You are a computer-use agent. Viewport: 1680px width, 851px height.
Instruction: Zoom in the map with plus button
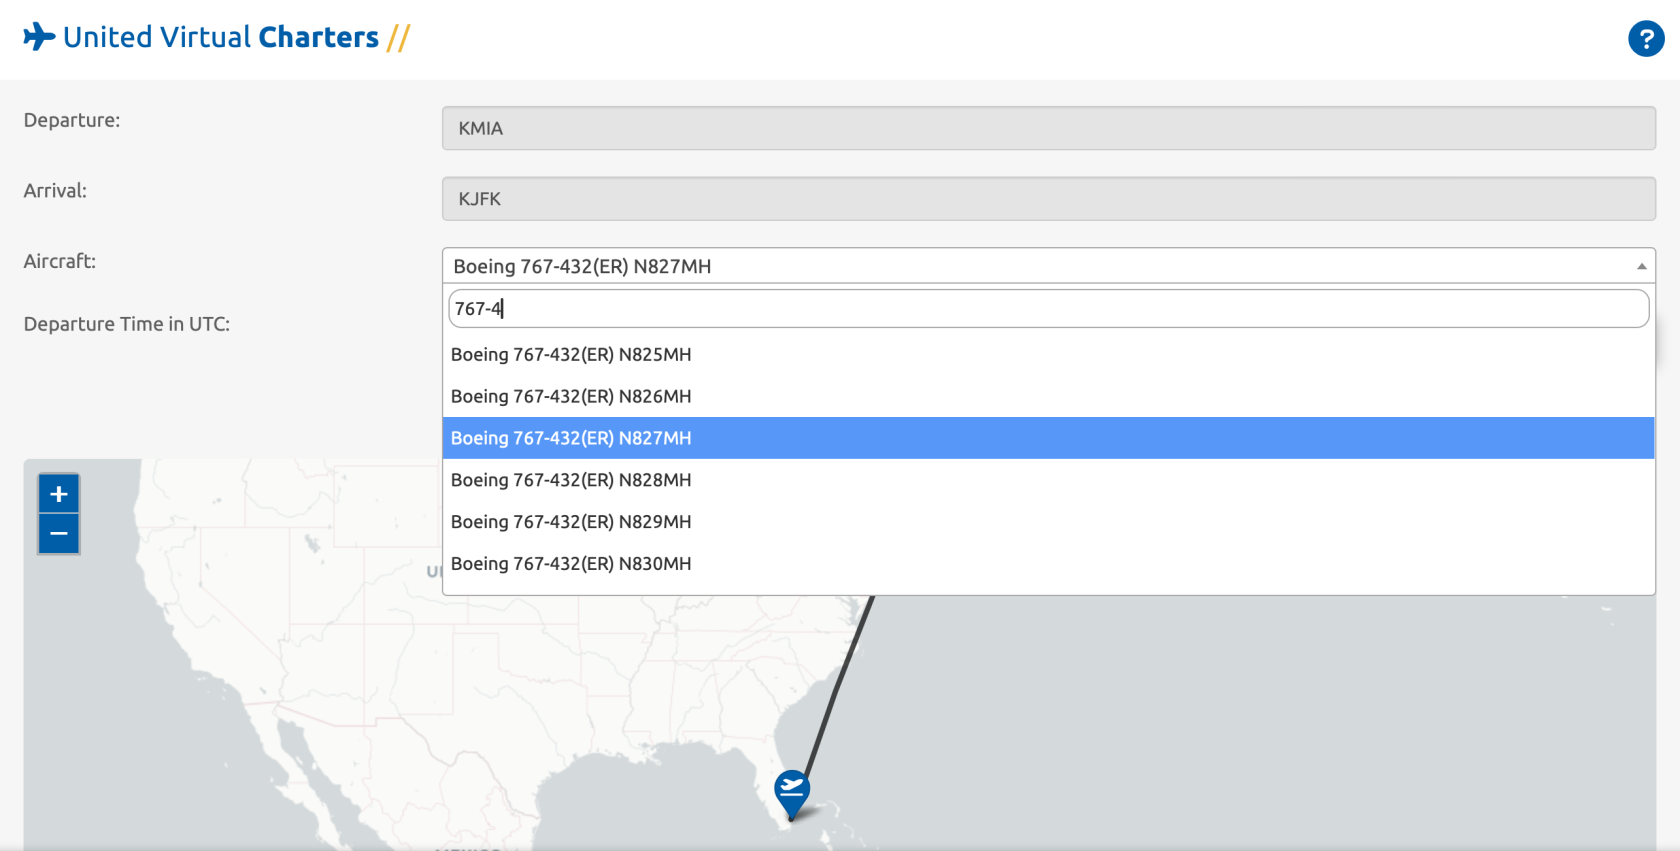click(59, 494)
